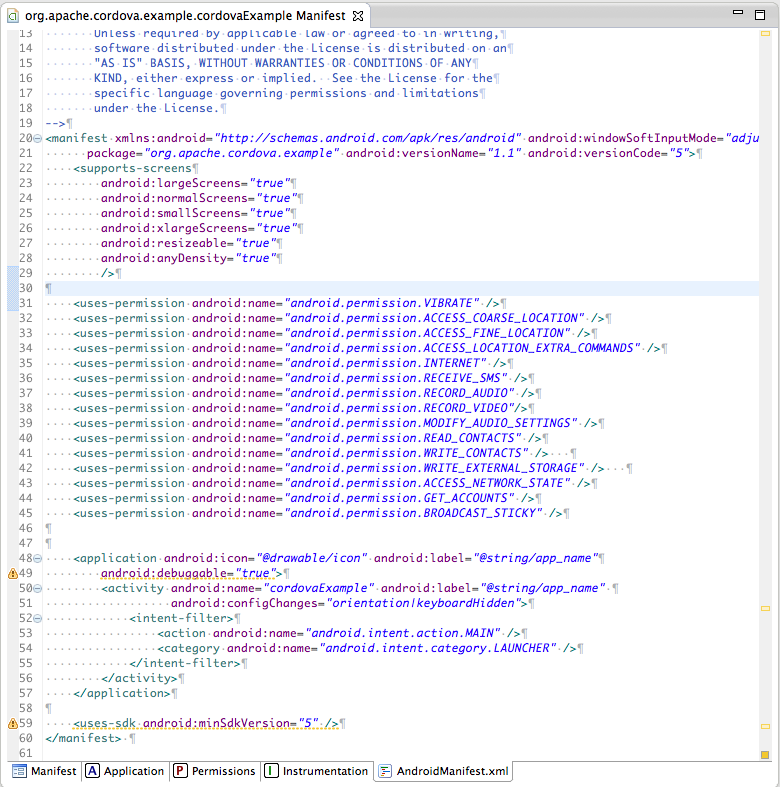Maximize the editor pane
The height and width of the screenshot is (787, 780).
coord(762,14)
